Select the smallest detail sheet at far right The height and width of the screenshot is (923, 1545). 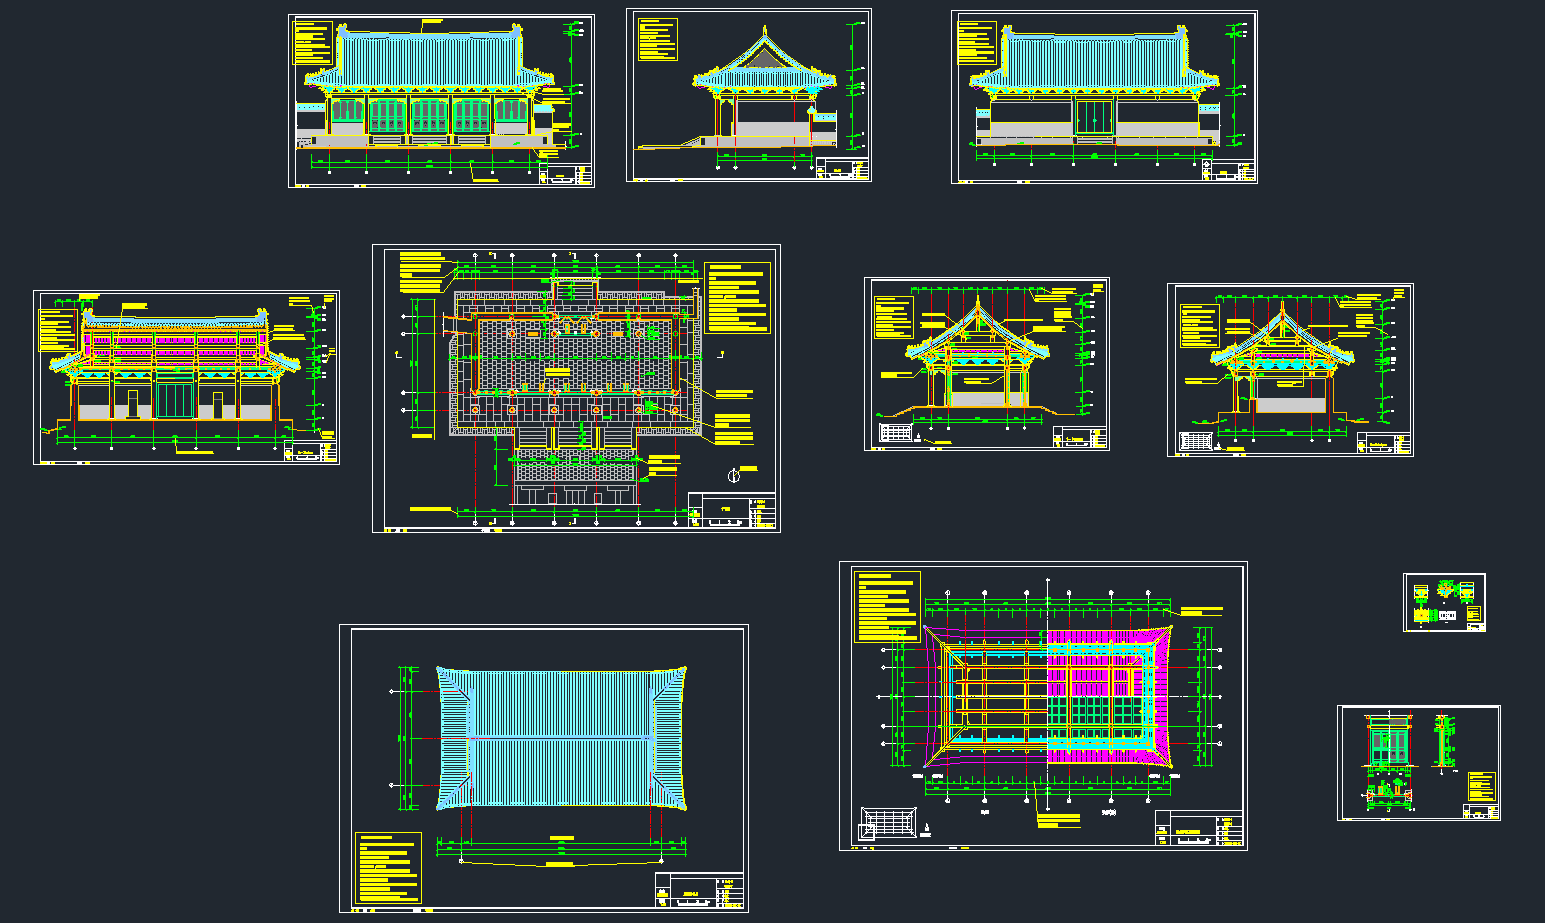pyautogui.click(x=1445, y=602)
